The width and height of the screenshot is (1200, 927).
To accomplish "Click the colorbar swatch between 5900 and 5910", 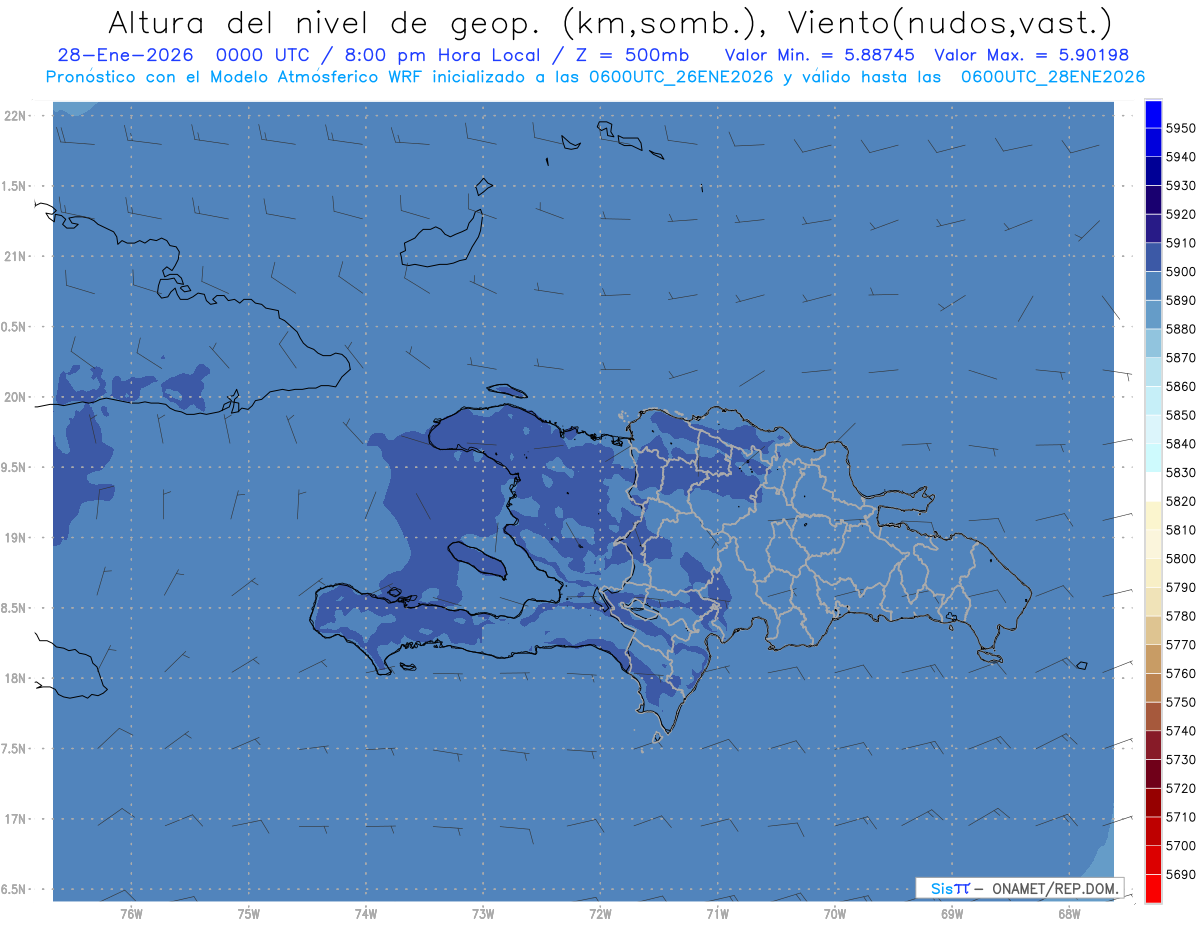I will 1152,257.
